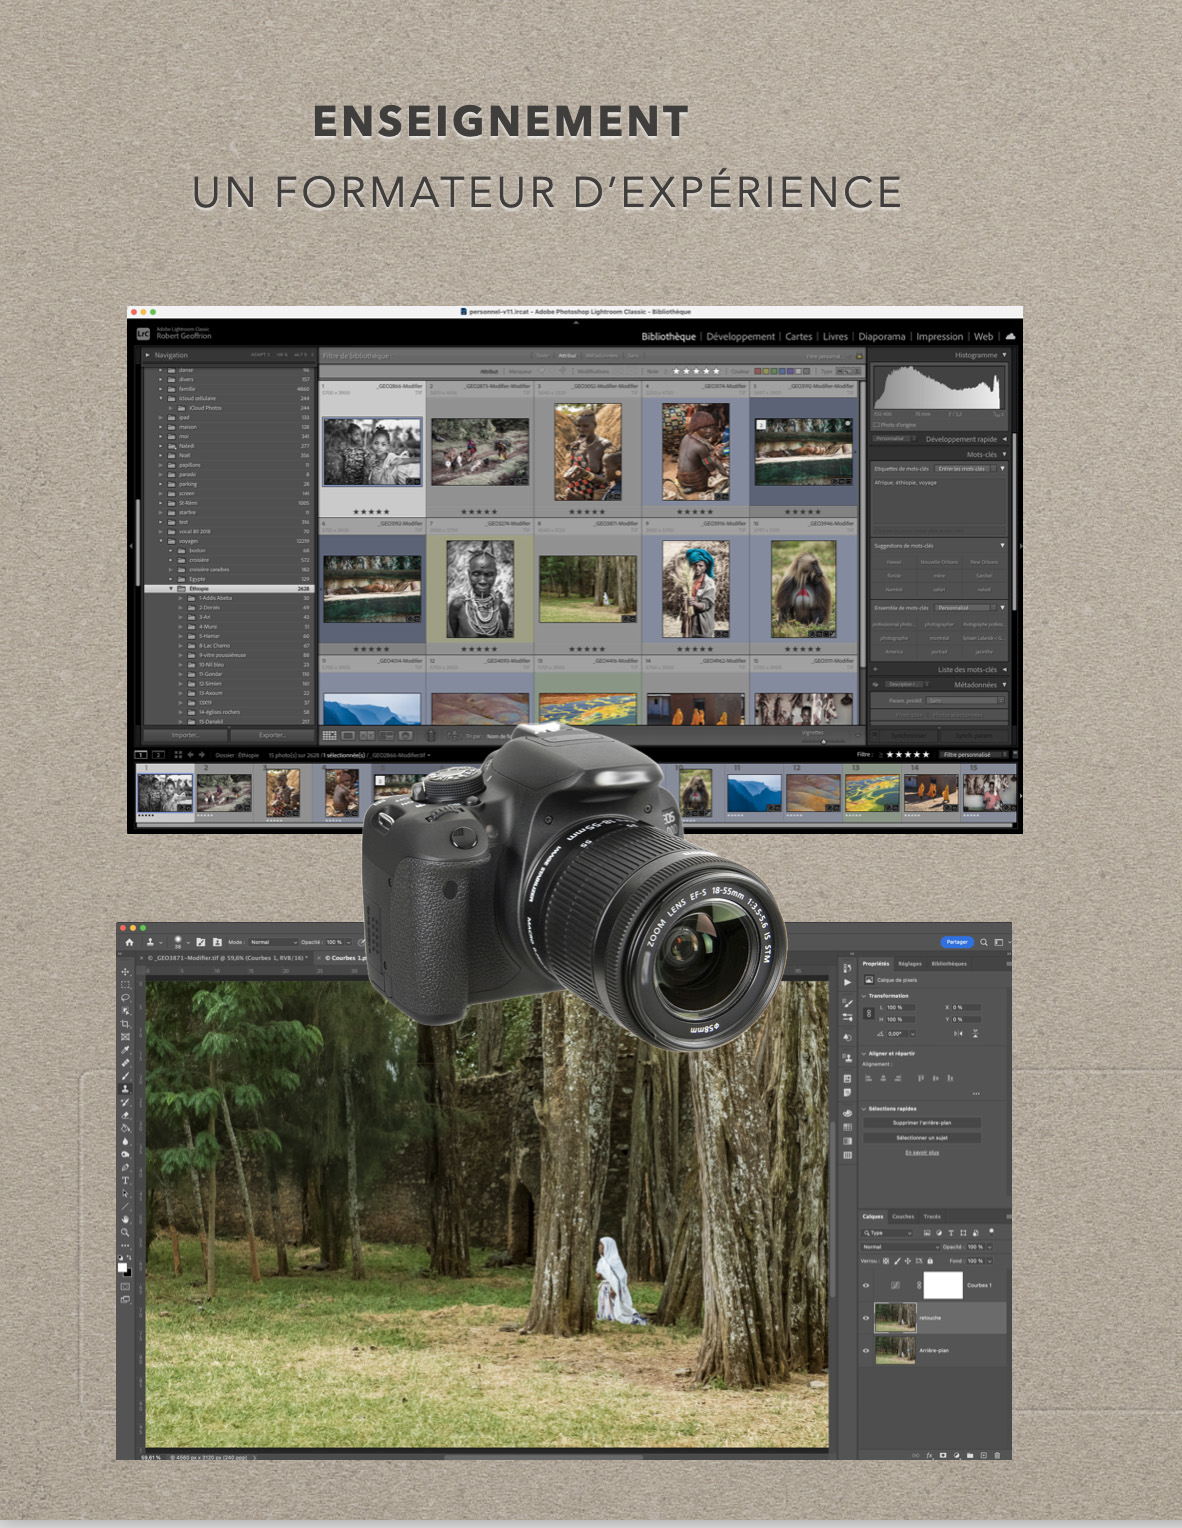The image size is (1182, 1528).
Task: Click the Sélectionner un sujet button
Action: coord(922,1138)
